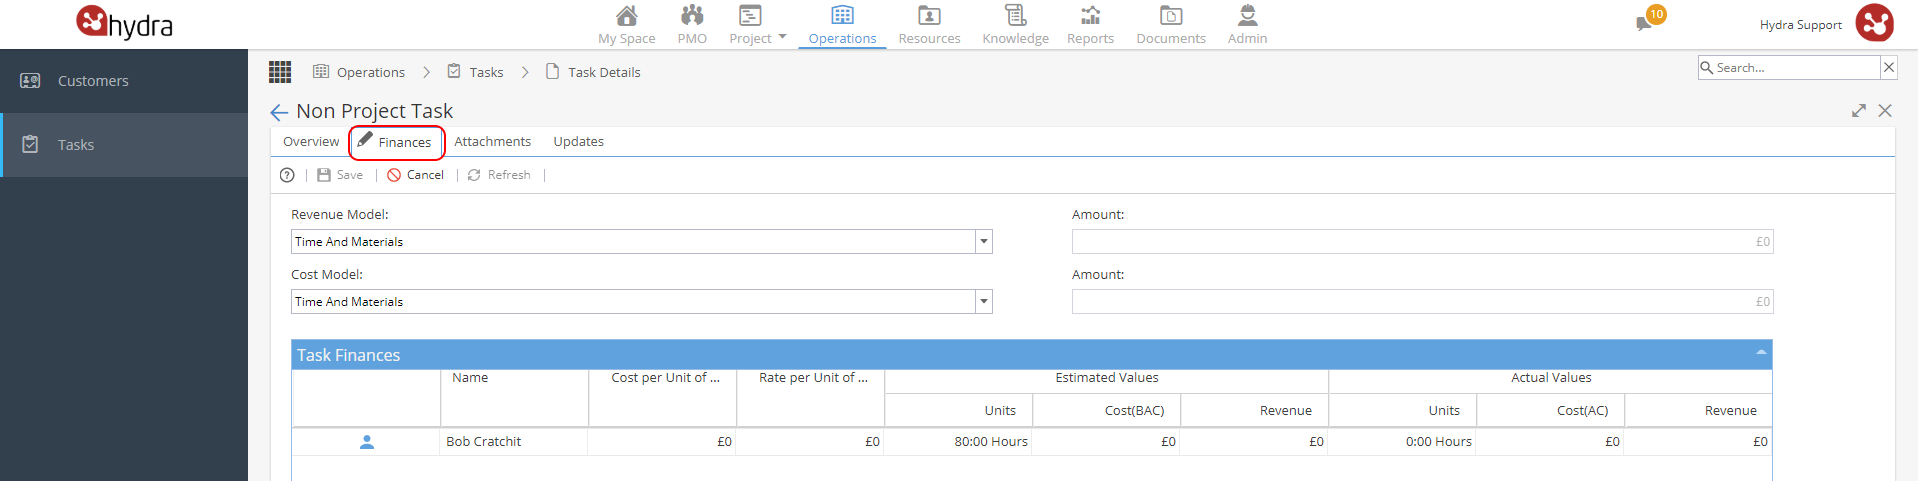This screenshot has height=481, width=1920.
Task: Switch to the Finances tab
Action: 396,142
